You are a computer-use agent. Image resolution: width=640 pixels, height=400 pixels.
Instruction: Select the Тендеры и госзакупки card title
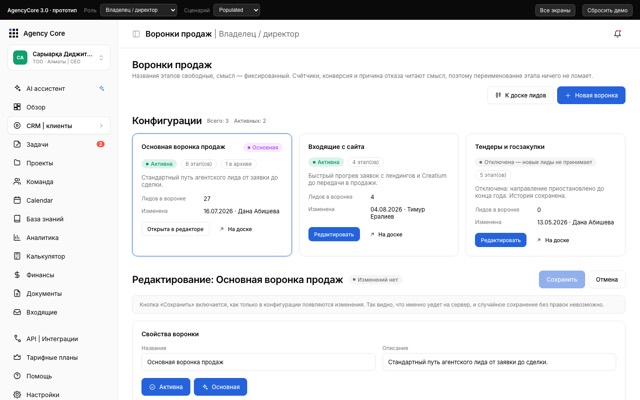click(x=510, y=147)
